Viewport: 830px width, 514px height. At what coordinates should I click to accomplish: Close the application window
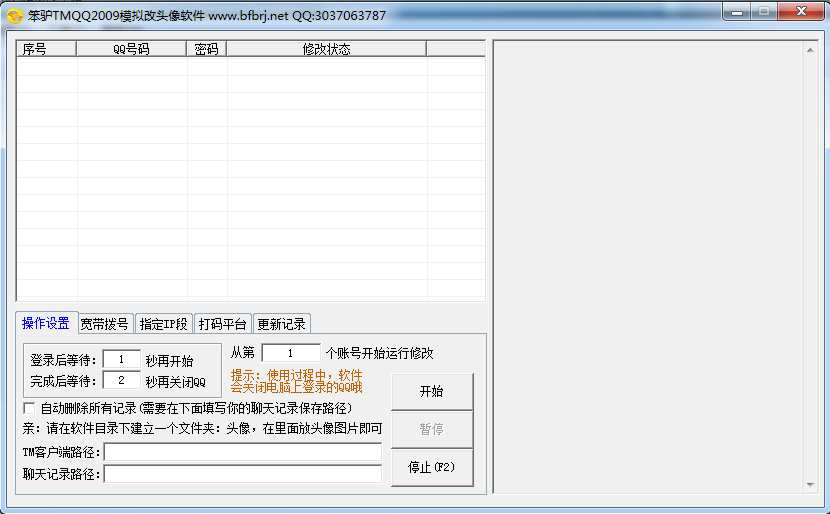tap(801, 12)
